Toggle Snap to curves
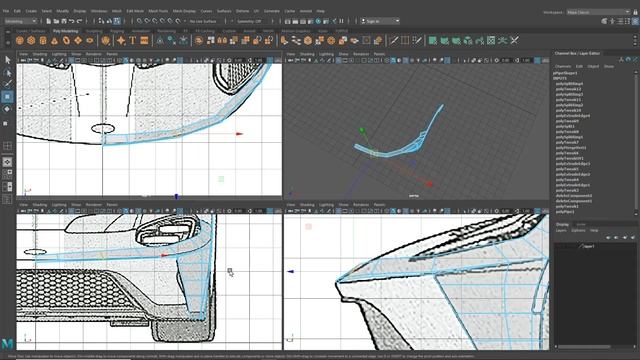The image size is (640, 360). [x=147, y=21]
